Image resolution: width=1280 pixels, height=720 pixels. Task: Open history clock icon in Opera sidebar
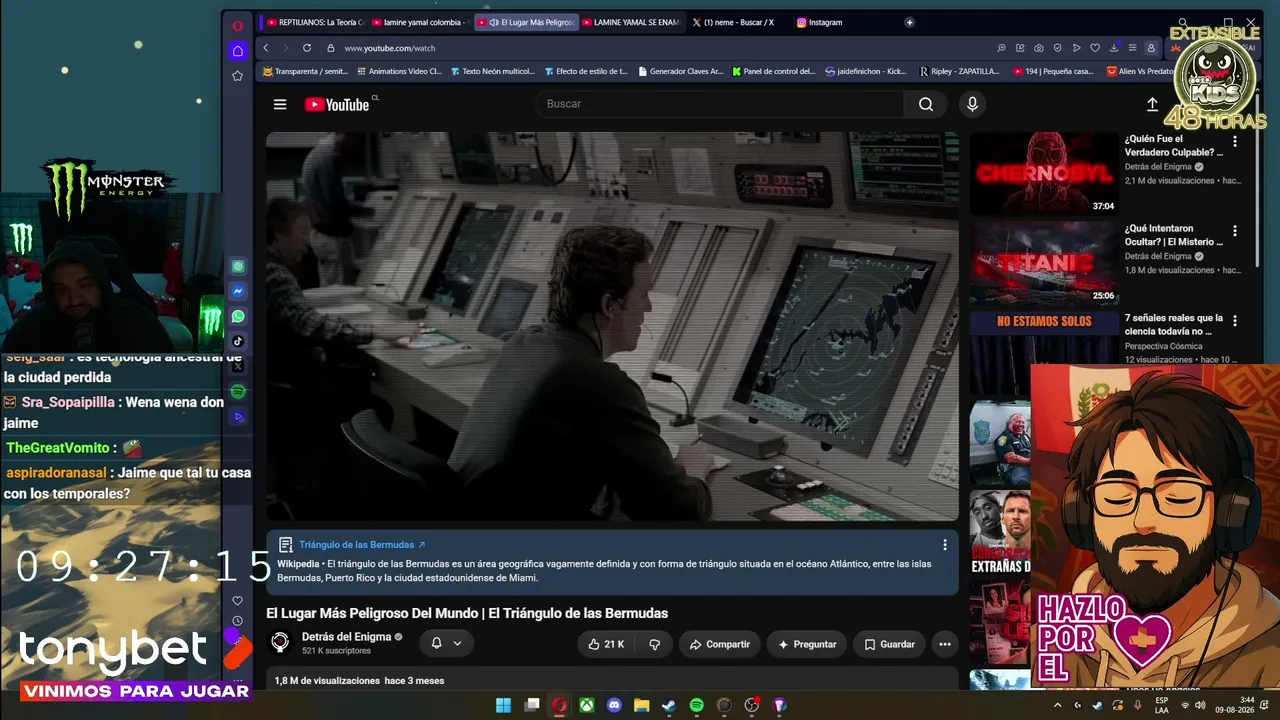tap(237, 621)
